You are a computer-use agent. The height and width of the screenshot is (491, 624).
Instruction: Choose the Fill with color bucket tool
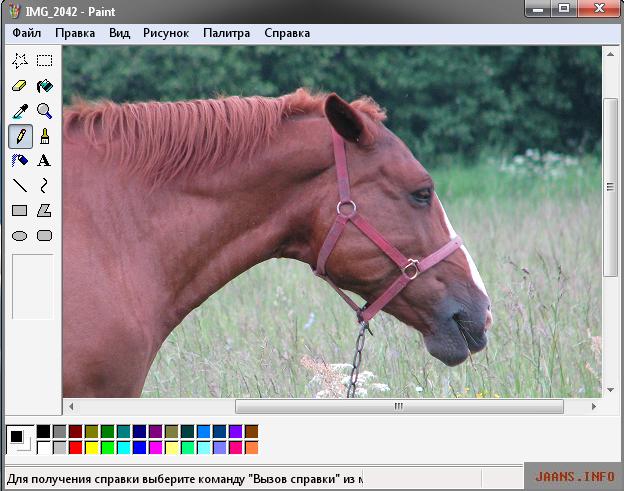[44, 86]
